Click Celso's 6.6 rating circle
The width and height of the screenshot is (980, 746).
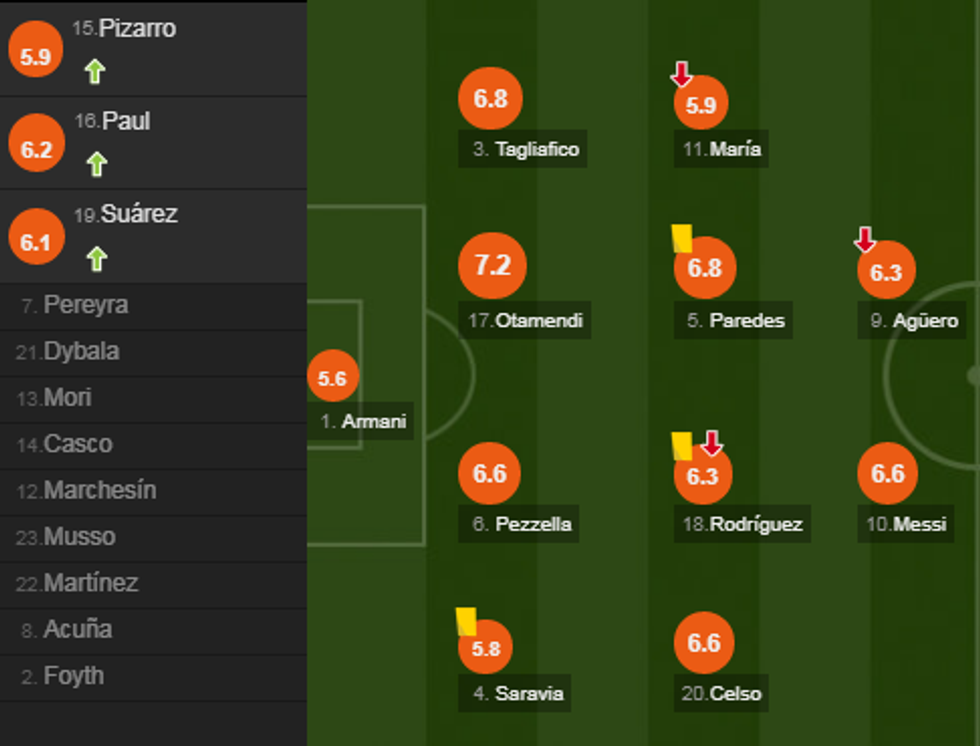(x=704, y=643)
